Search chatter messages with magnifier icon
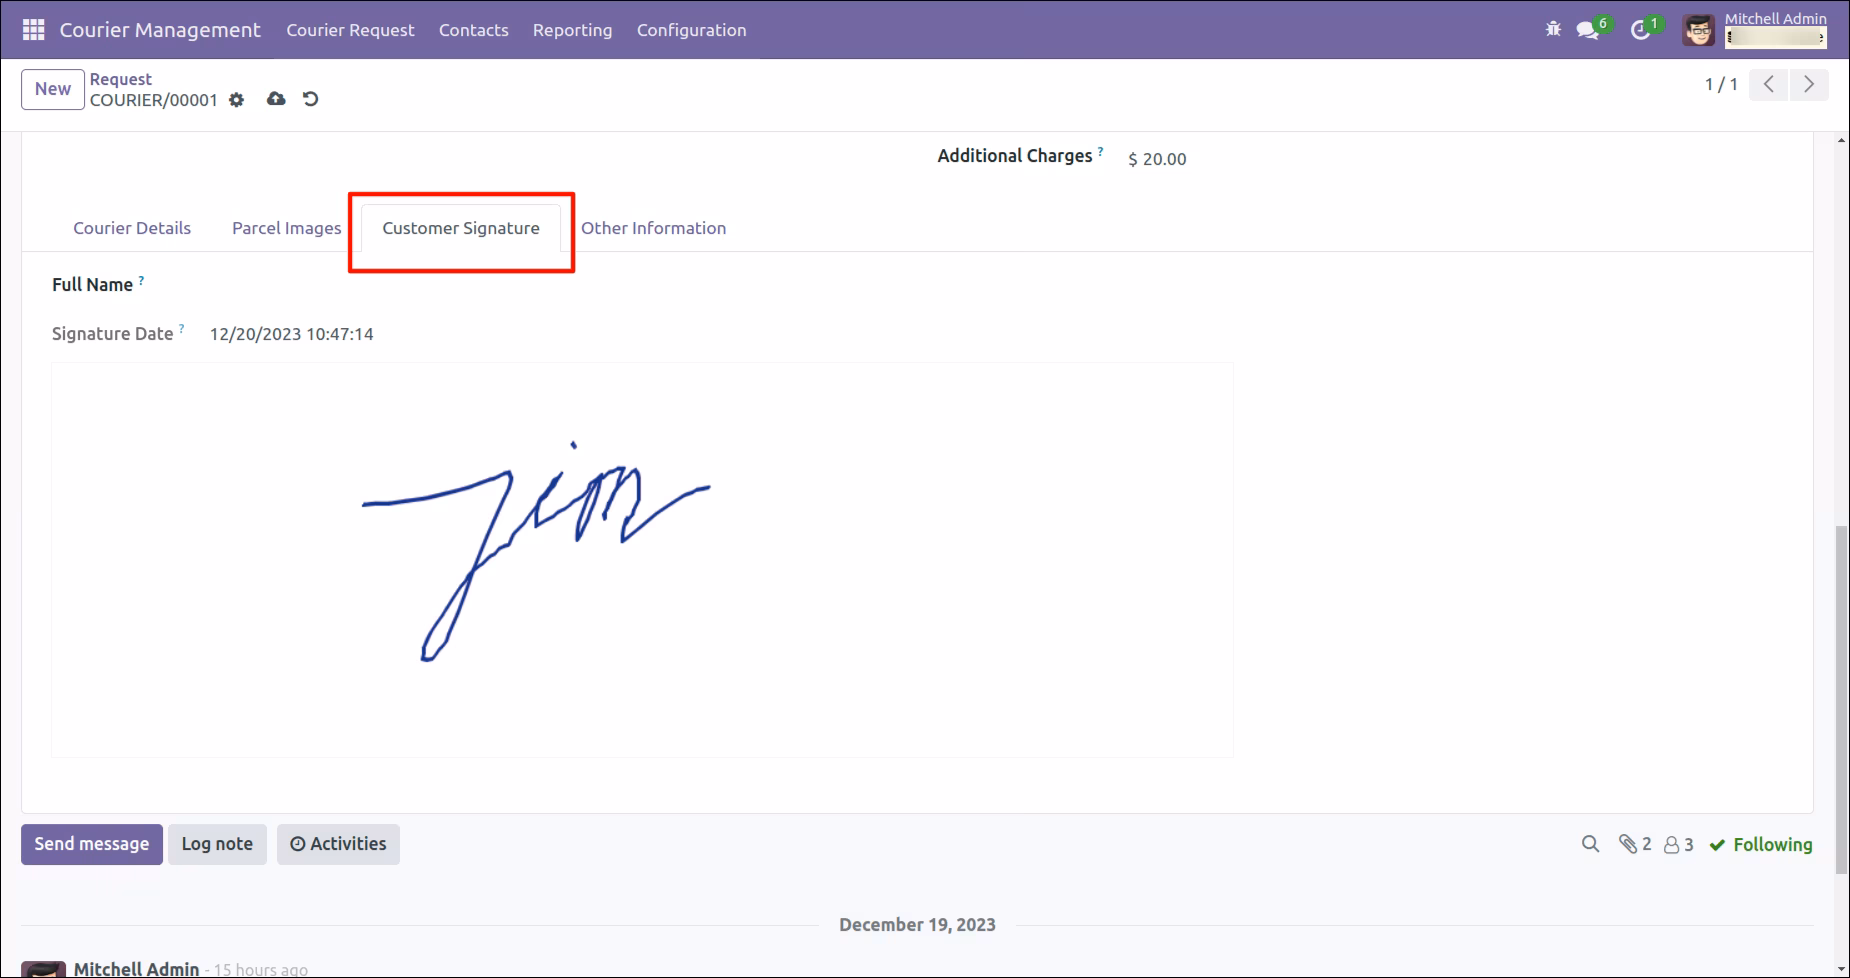Image resolution: width=1850 pixels, height=978 pixels. tap(1590, 845)
